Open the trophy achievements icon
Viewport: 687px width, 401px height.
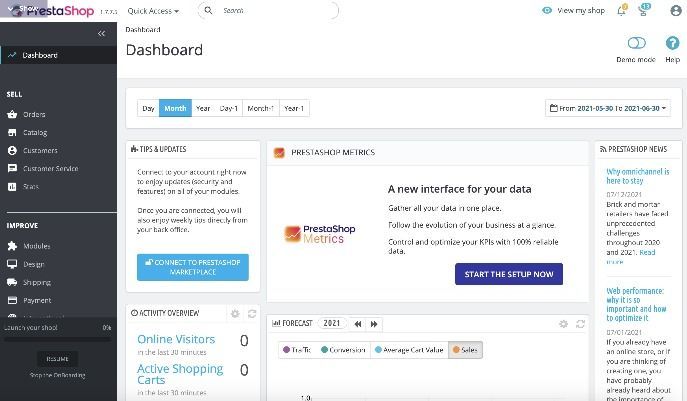[x=644, y=10]
